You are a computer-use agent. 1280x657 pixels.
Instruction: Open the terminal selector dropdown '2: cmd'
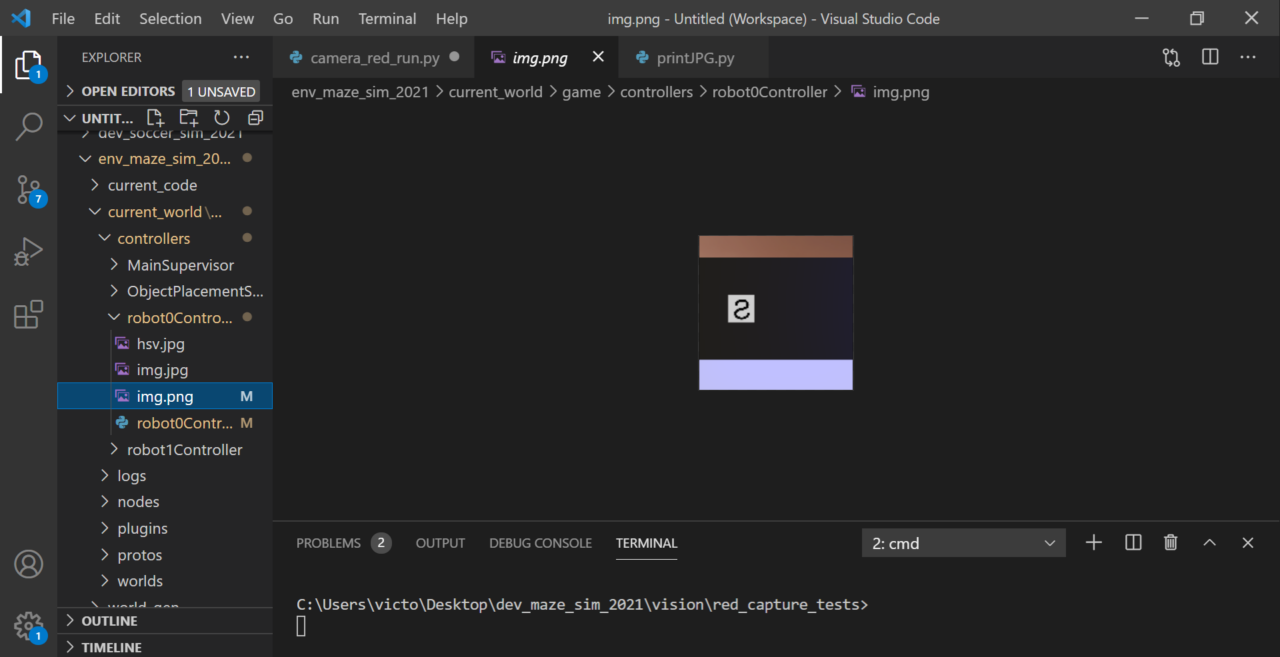963,543
